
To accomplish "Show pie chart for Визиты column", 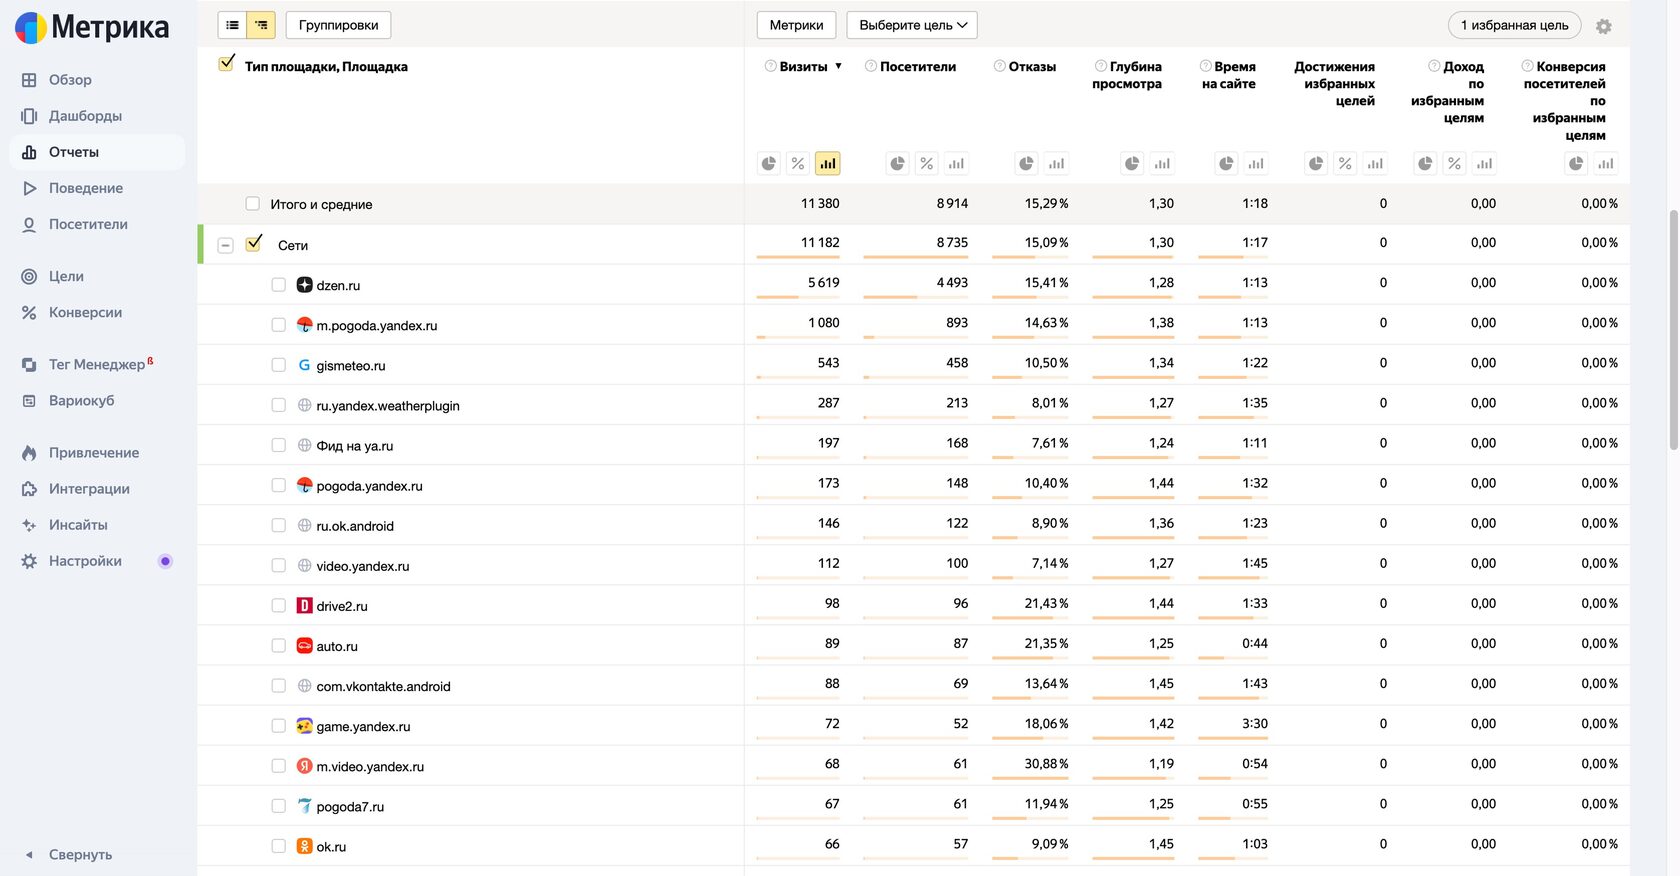I will [x=768, y=163].
